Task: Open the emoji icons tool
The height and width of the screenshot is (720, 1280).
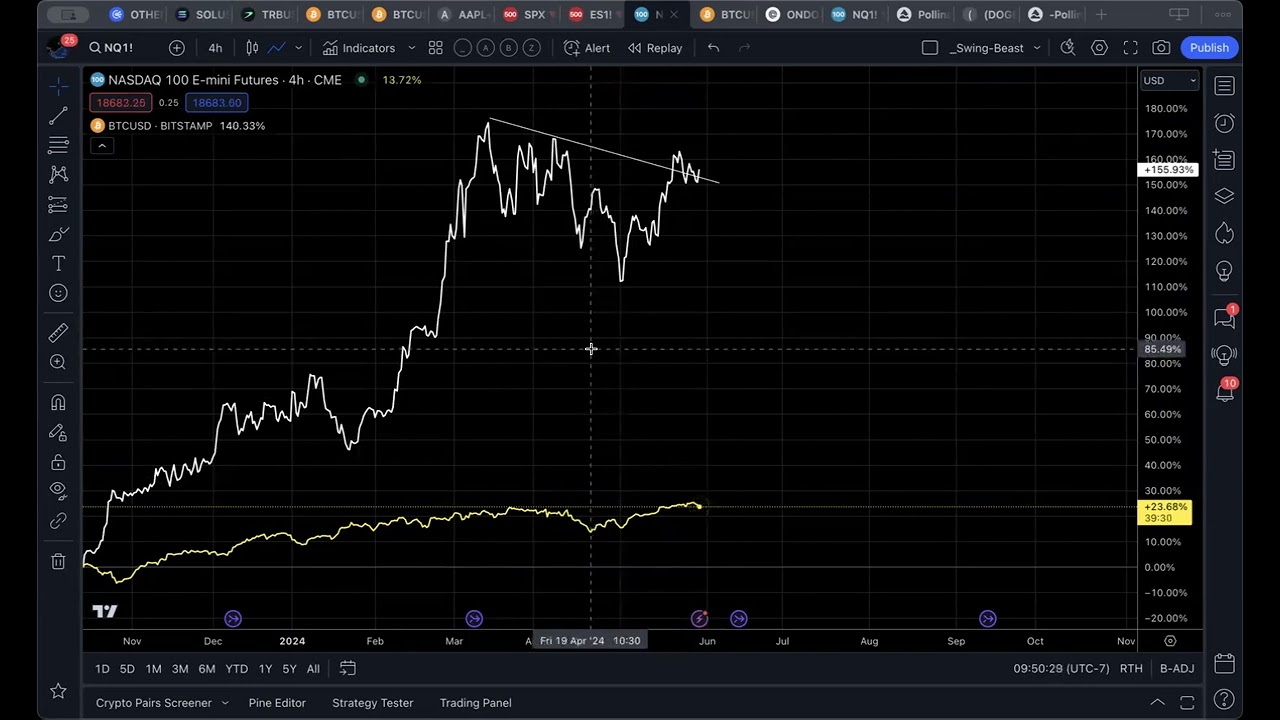Action: point(58,293)
